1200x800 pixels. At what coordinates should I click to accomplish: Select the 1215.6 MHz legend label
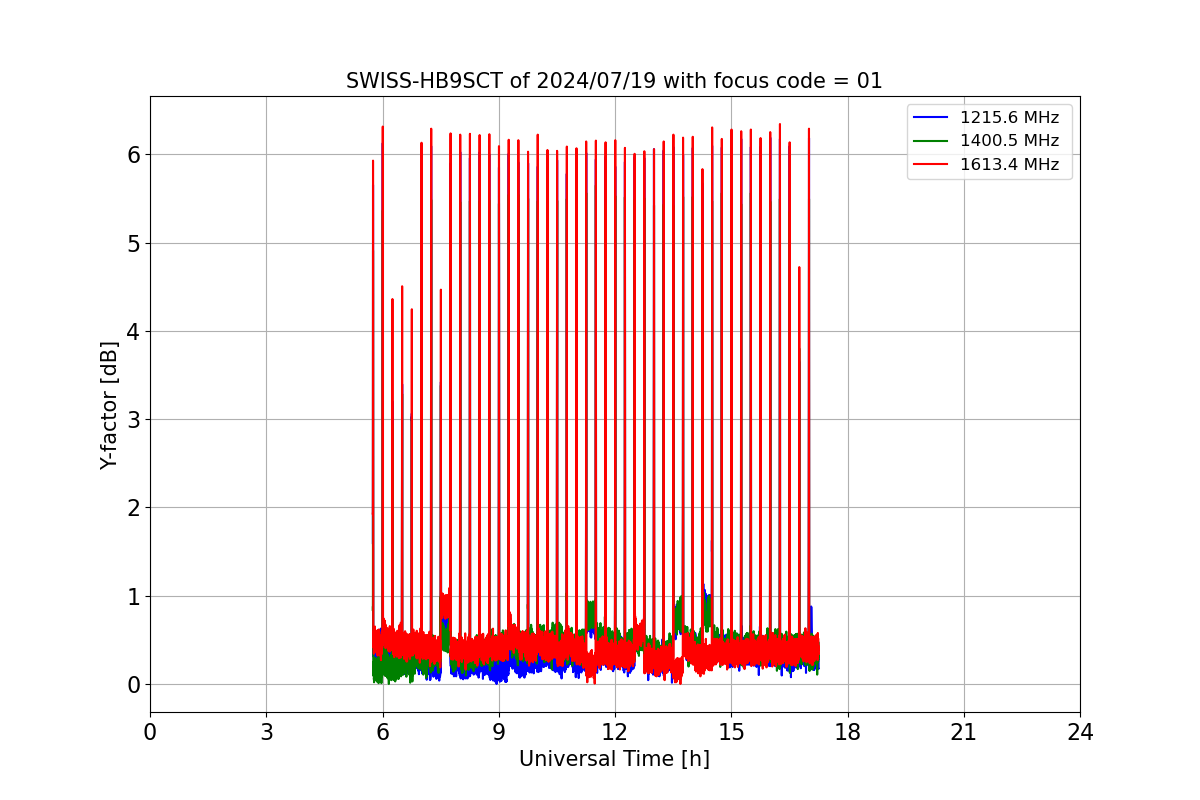[x=1009, y=118]
